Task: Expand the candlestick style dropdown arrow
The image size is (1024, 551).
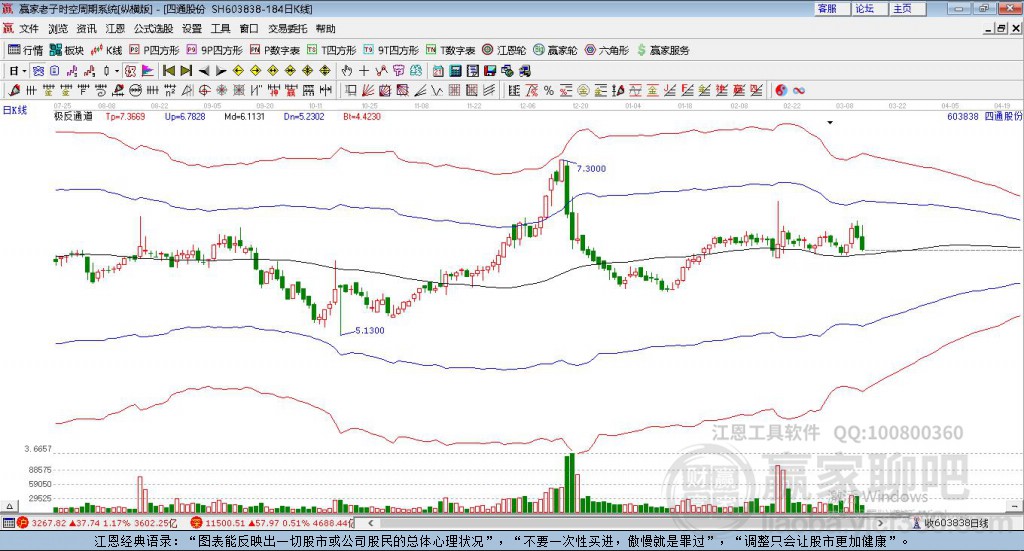Action: [x=117, y=71]
